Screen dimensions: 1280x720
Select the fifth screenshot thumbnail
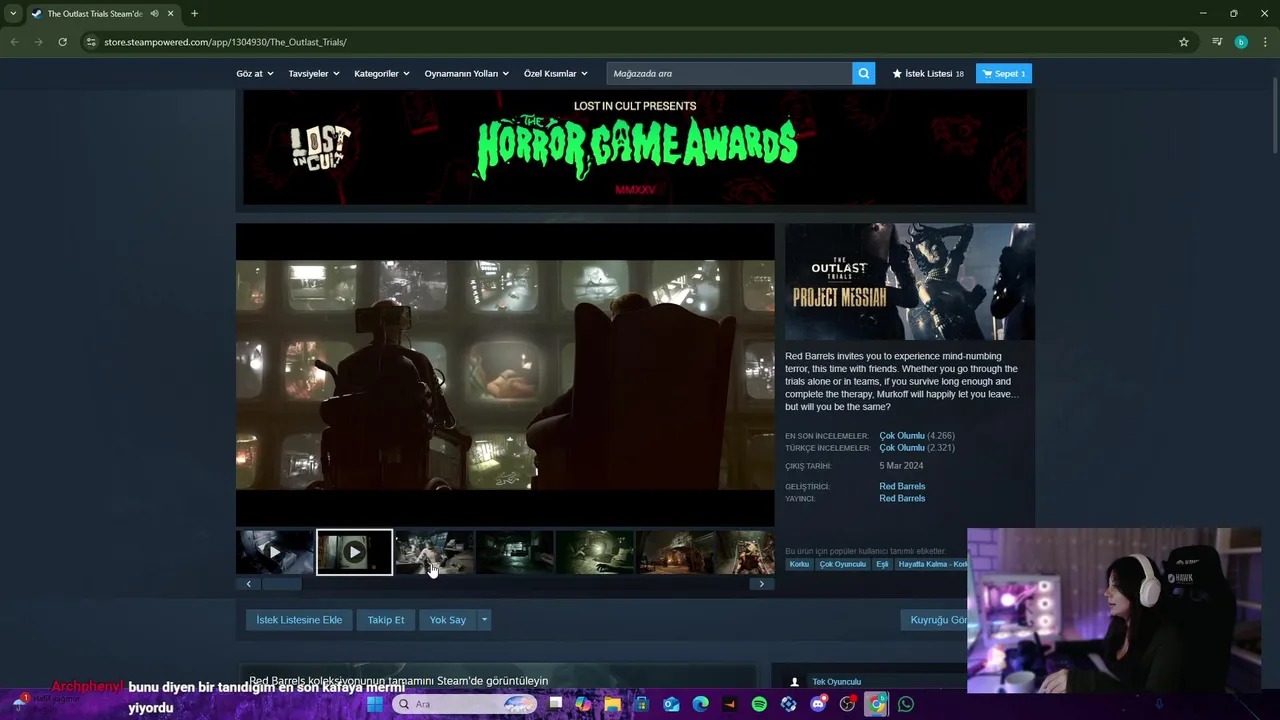coord(594,552)
